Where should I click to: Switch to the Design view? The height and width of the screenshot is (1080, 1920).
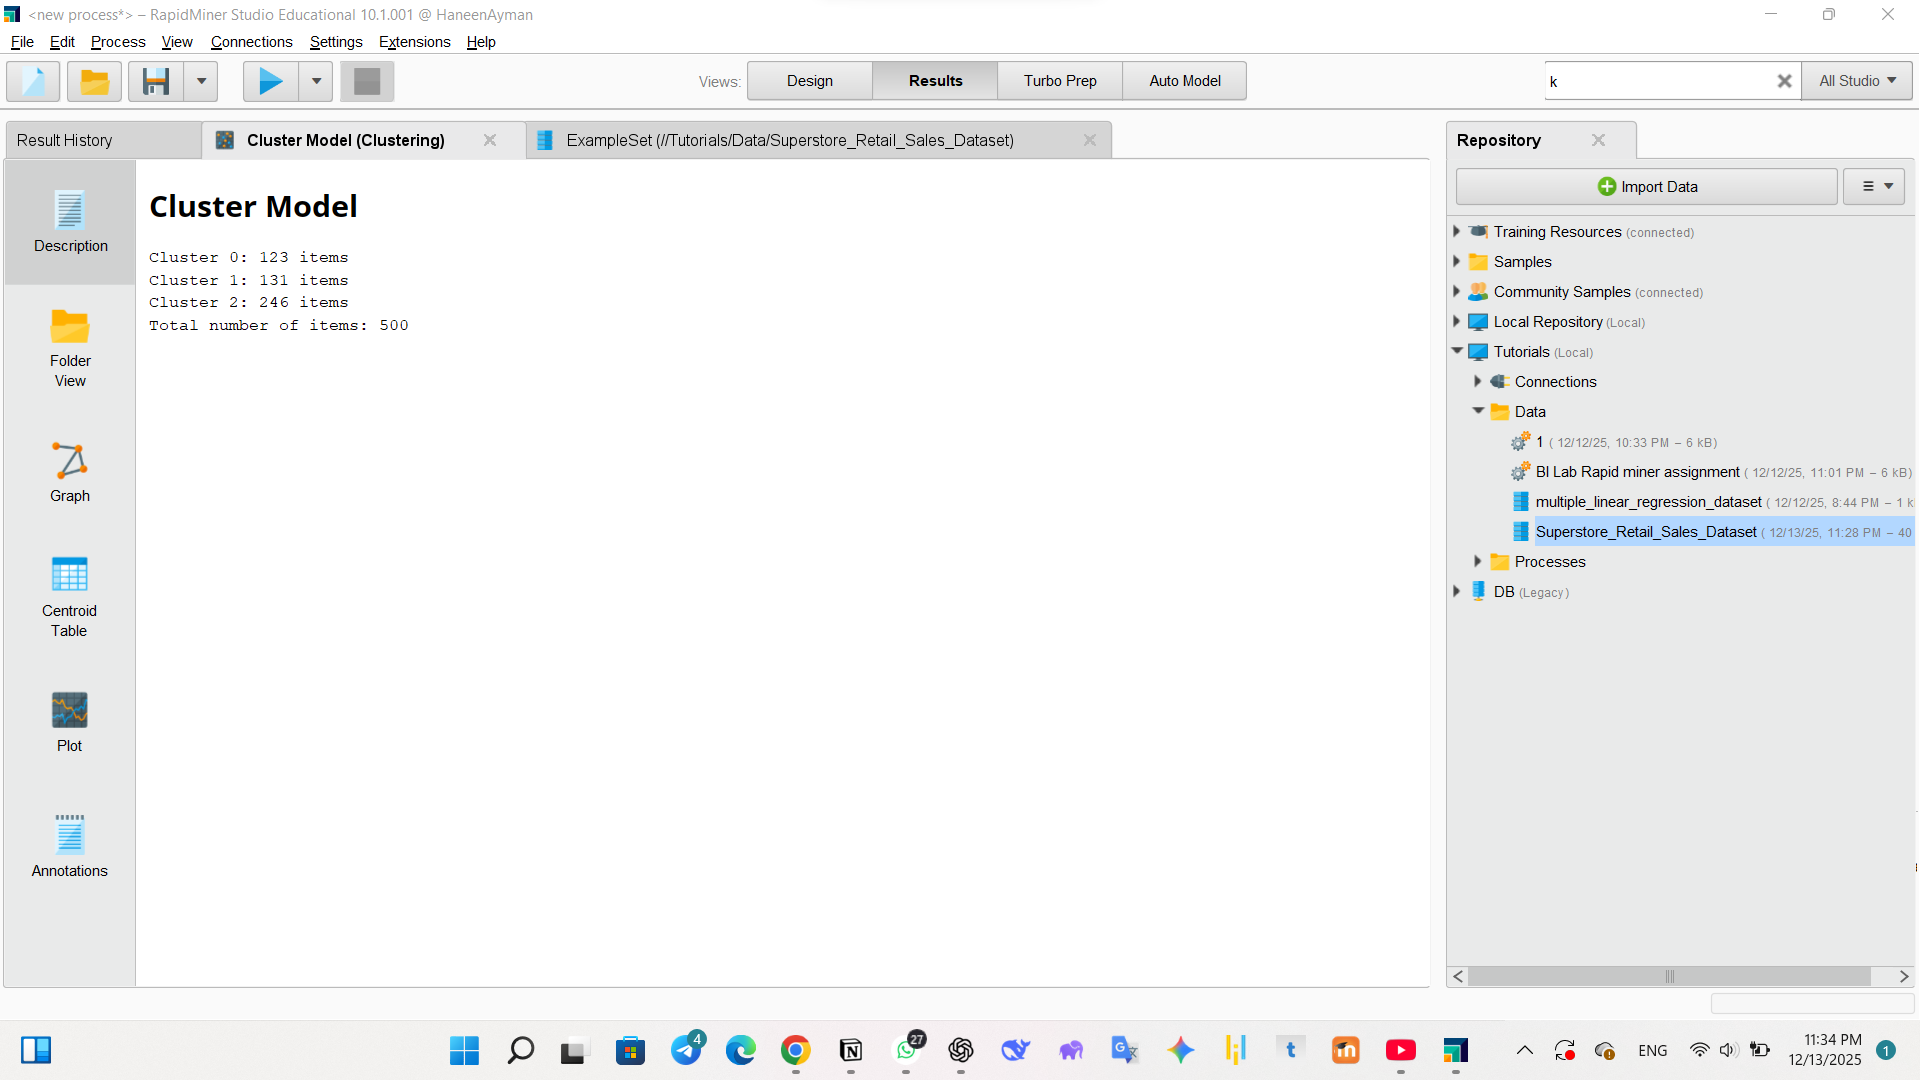(x=810, y=81)
